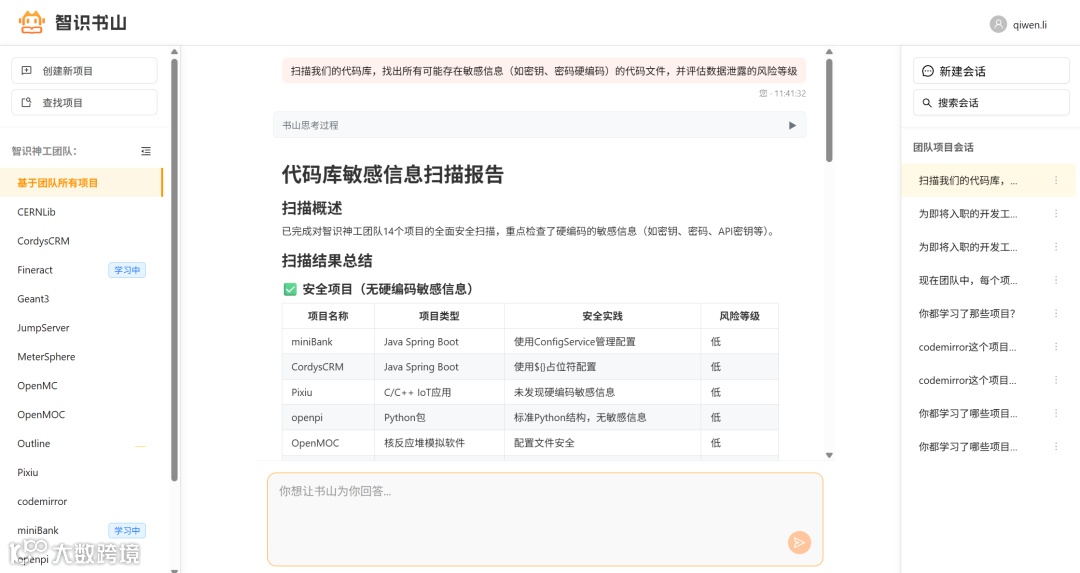Click the 使用ConfigService管理配置 cell
Viewport: 1080px width, 573px height.
(x=603, y=342)
